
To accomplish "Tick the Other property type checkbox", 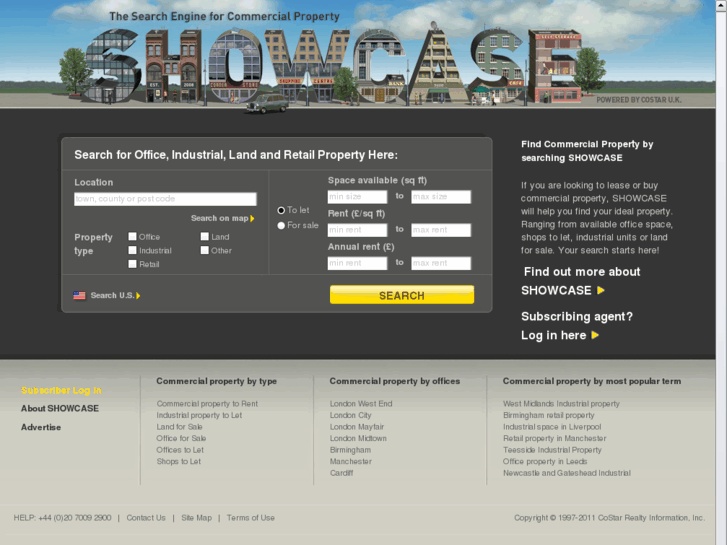I will [204, 250].
